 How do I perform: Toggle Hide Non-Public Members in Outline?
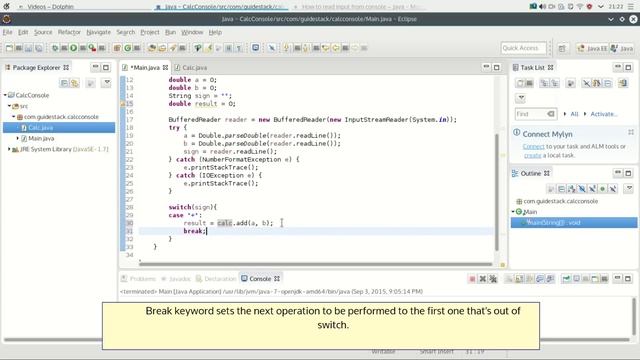(602, 189)
